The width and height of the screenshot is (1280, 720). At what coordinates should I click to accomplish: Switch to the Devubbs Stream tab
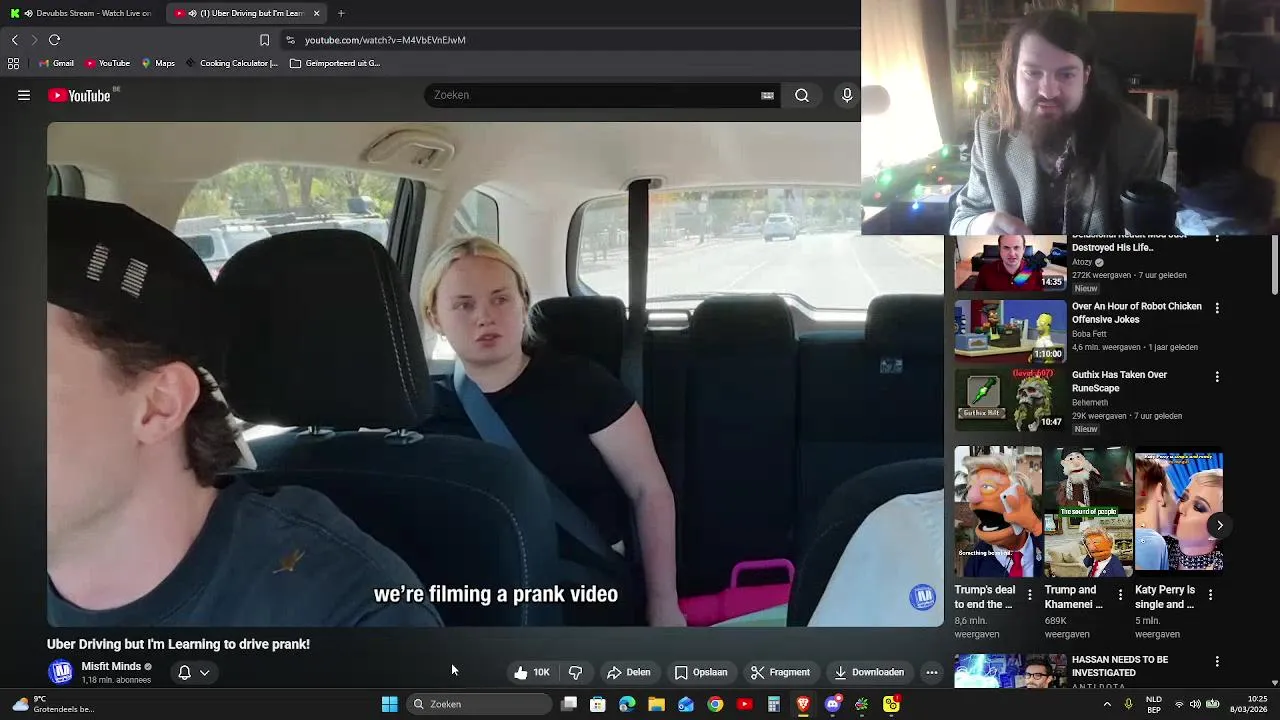[81, 13]
